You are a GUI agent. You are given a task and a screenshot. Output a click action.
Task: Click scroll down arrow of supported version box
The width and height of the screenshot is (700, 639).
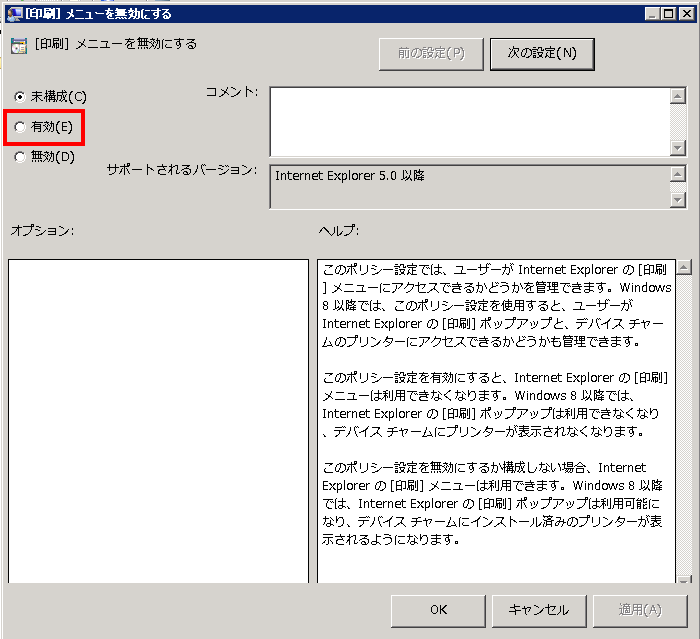[x=677, y=199]
